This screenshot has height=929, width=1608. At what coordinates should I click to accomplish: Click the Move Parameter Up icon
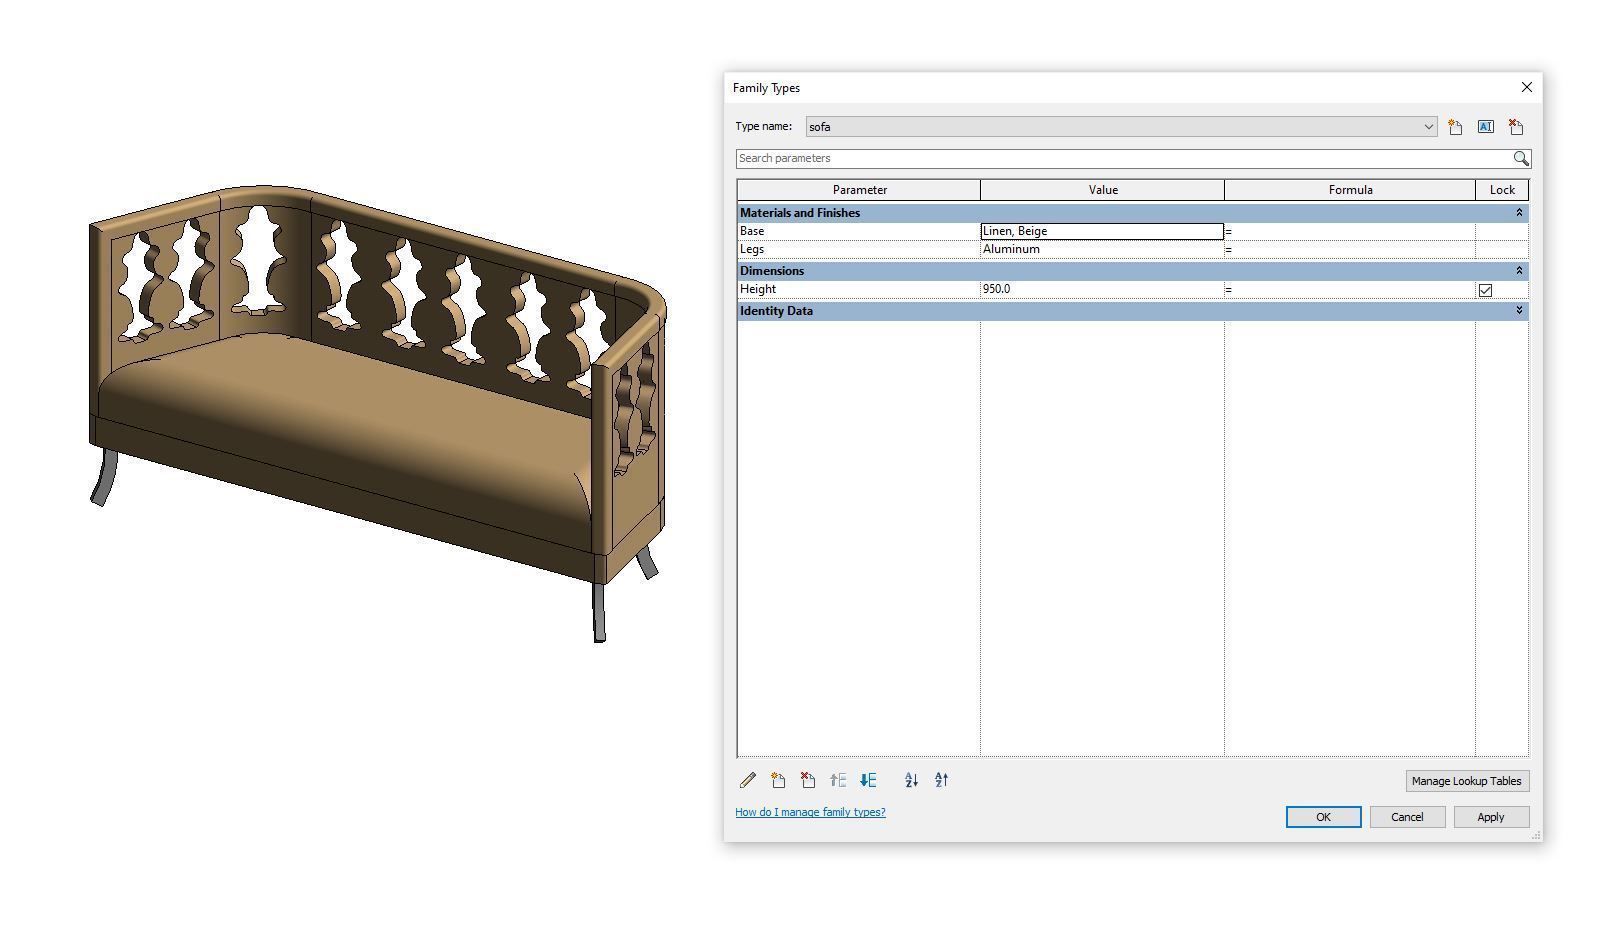tap(838, 780)
